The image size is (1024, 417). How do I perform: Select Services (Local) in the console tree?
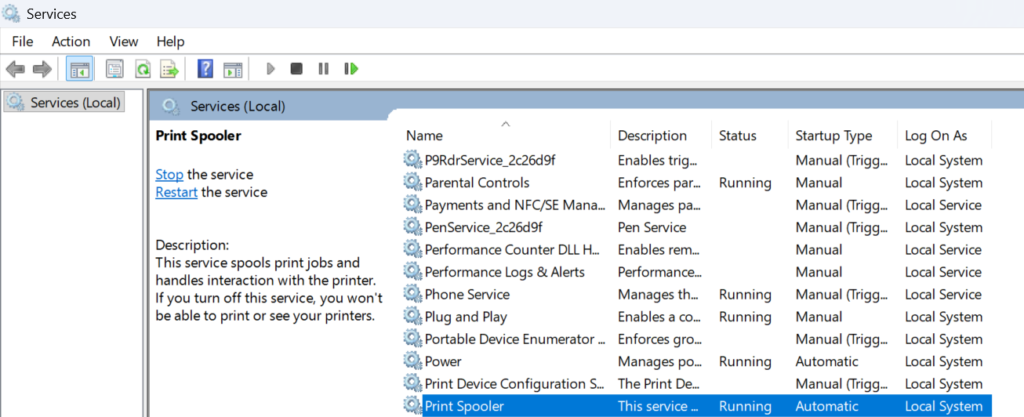63,102
